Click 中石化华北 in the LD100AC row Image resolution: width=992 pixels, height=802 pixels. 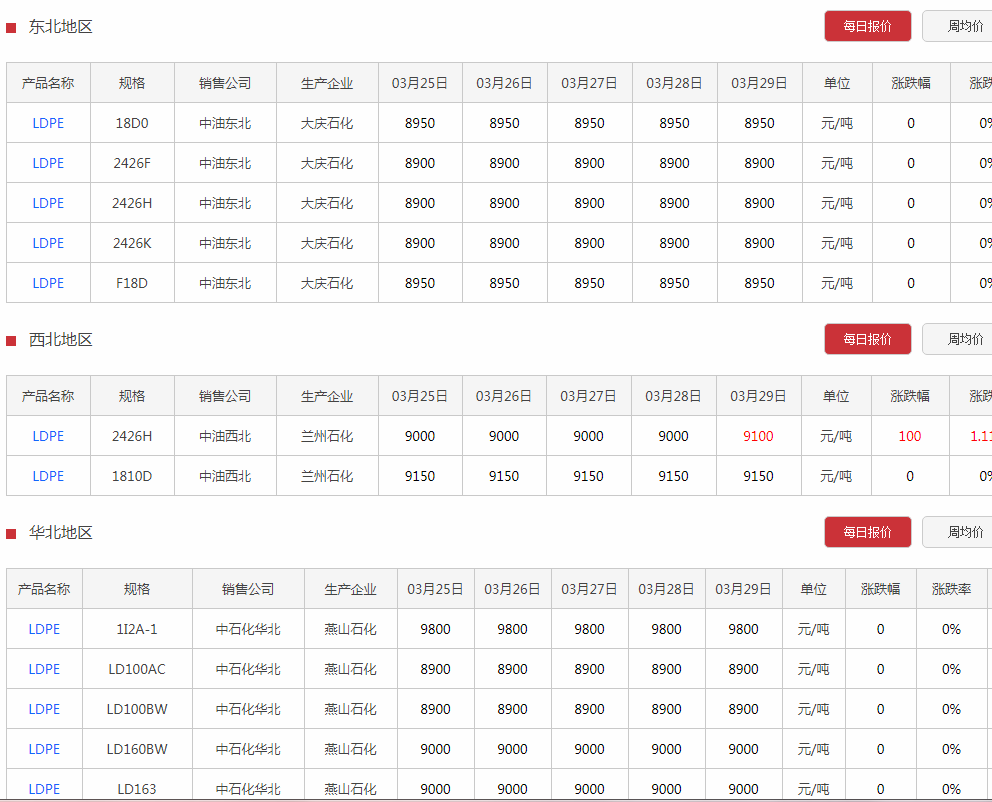click(x=248, y=669)
